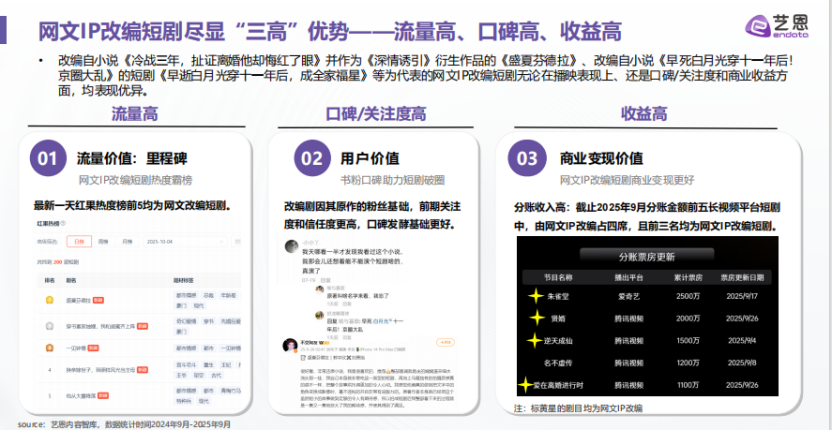The height and width of the screenshot is (430, 832).
Task: Select the 日榜 daily ranking option
Action: pos(79,242)
